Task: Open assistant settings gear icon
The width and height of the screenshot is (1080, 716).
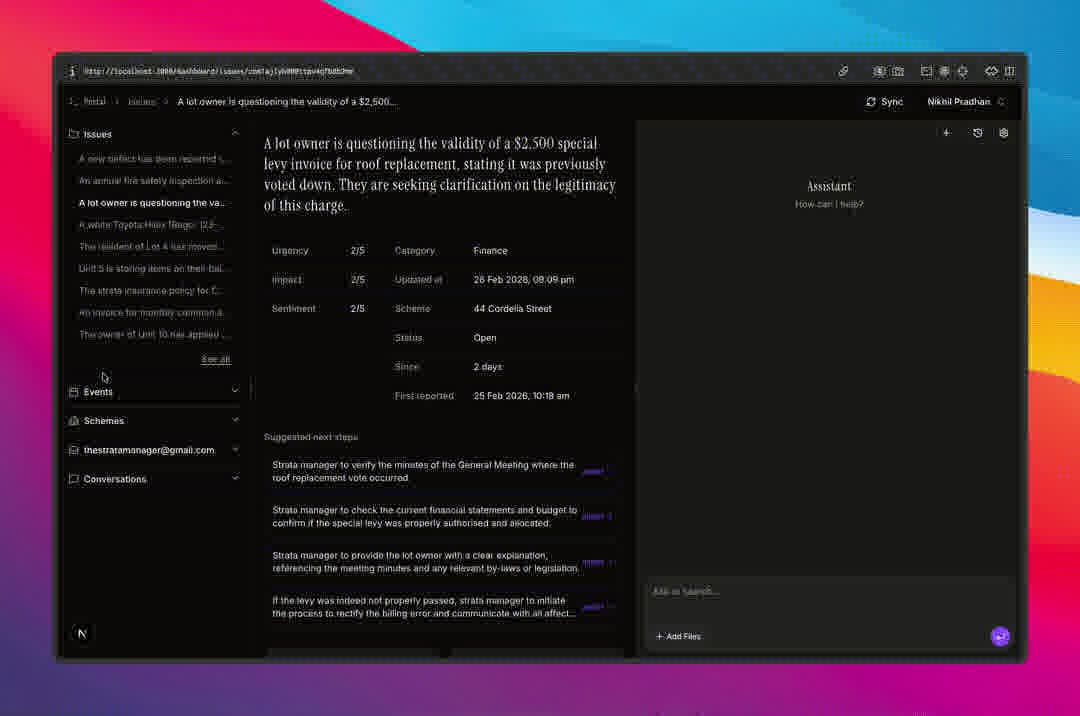Action: [1004, 133]
